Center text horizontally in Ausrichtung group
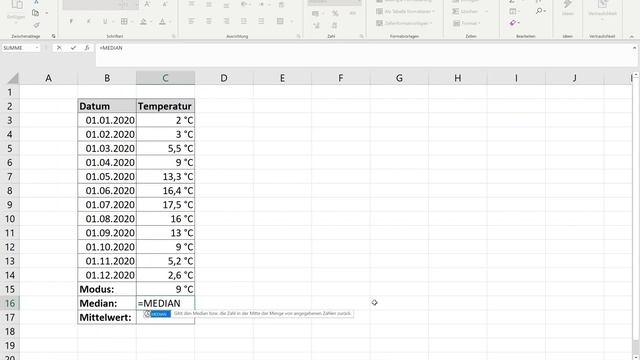 [x=209, y=21]
